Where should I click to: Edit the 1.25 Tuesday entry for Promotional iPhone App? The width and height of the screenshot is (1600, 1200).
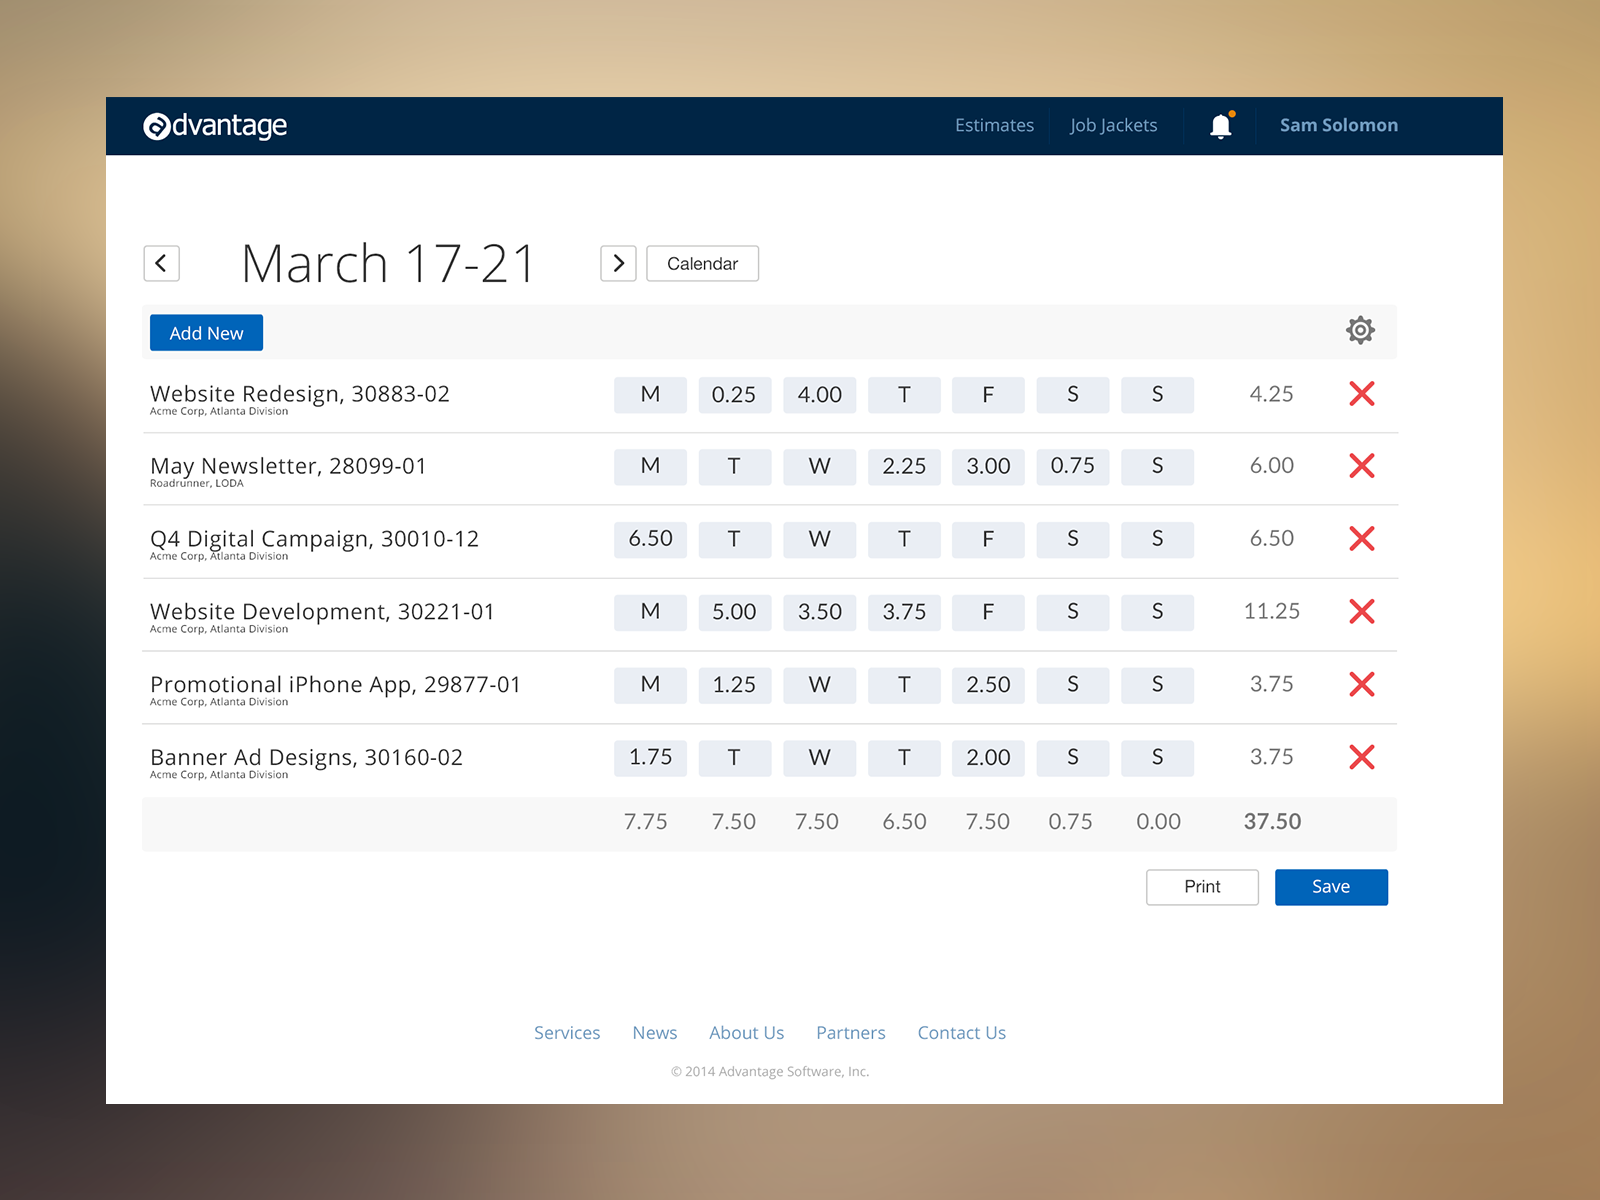pos(734,686)
